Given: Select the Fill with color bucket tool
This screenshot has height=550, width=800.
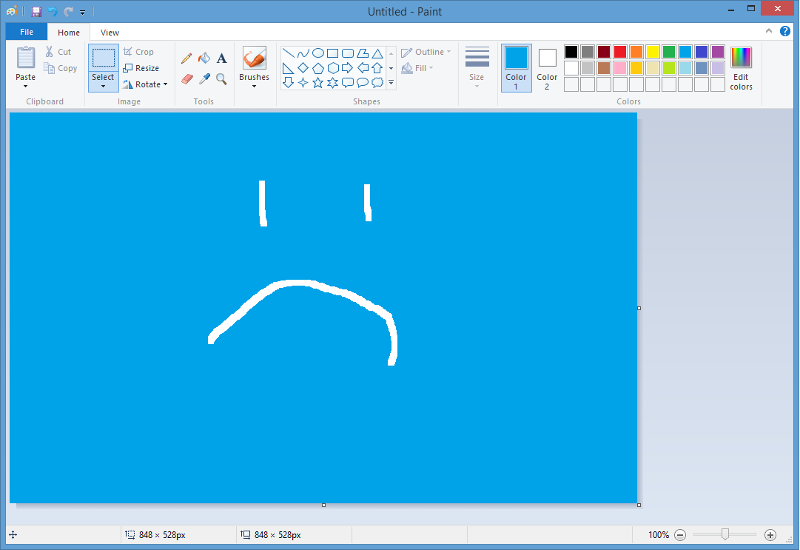Looking at the screenshot, I should tap(204, 58).
